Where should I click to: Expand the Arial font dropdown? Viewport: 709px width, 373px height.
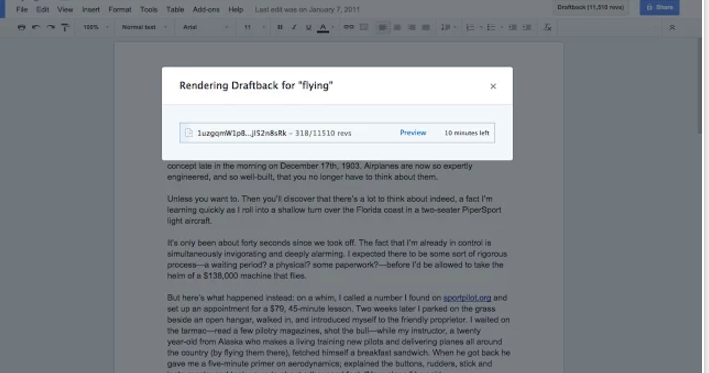click(206, 27)
